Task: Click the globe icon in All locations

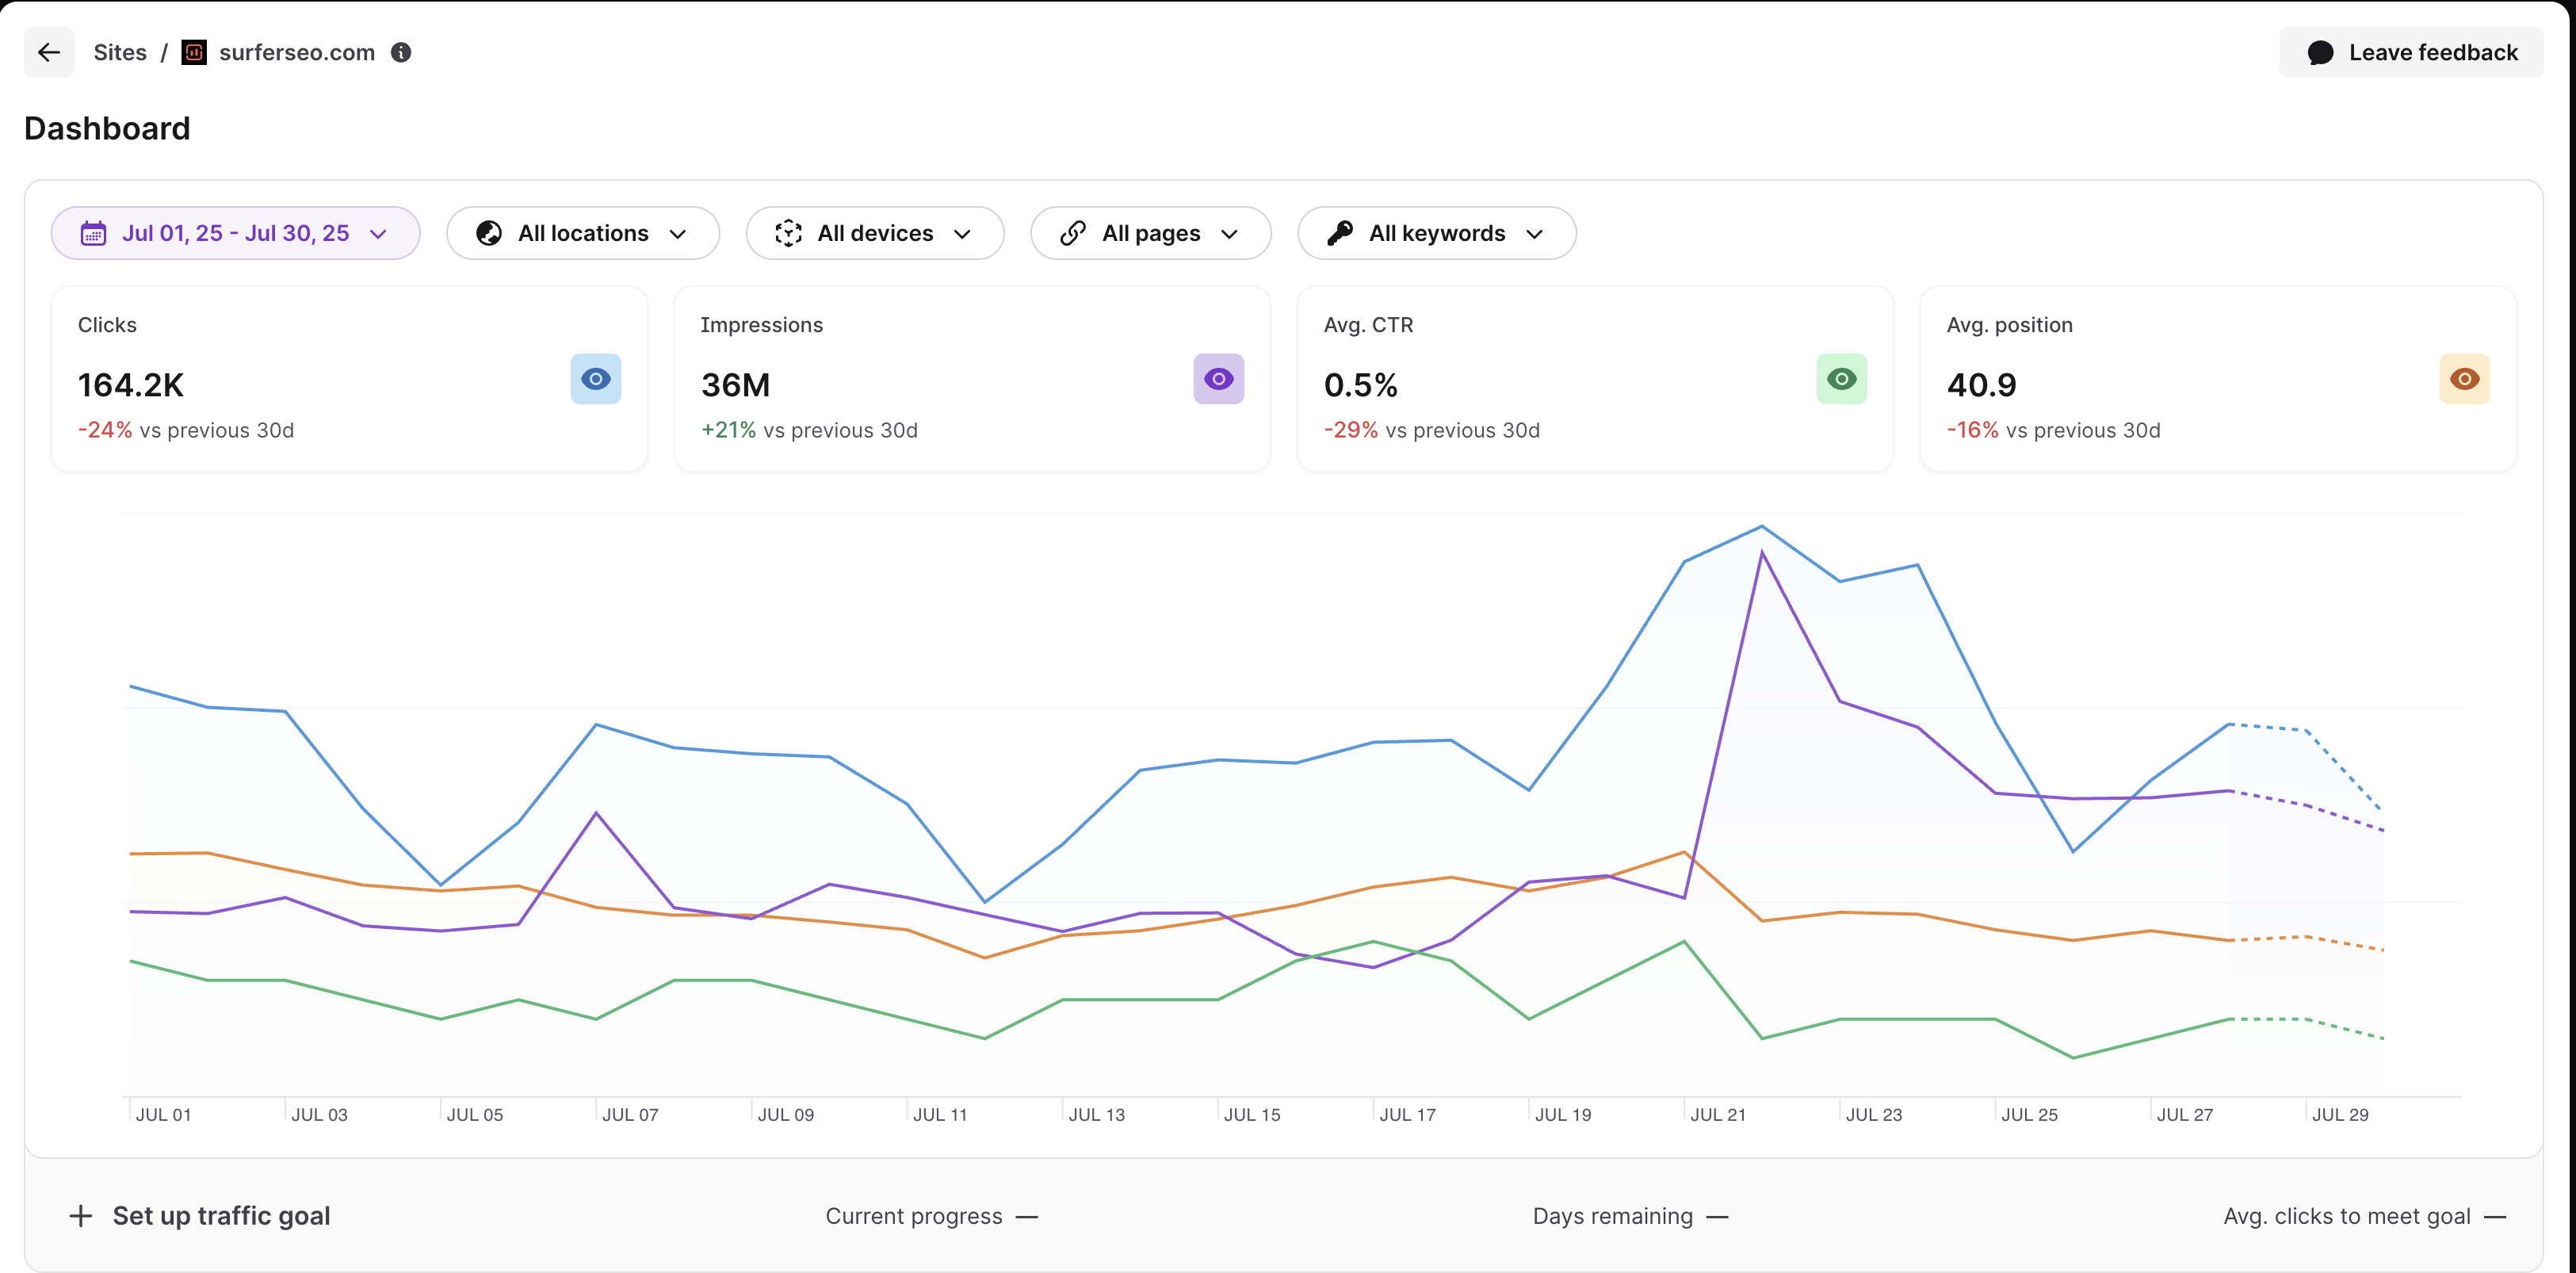Action: pos(489,234)
